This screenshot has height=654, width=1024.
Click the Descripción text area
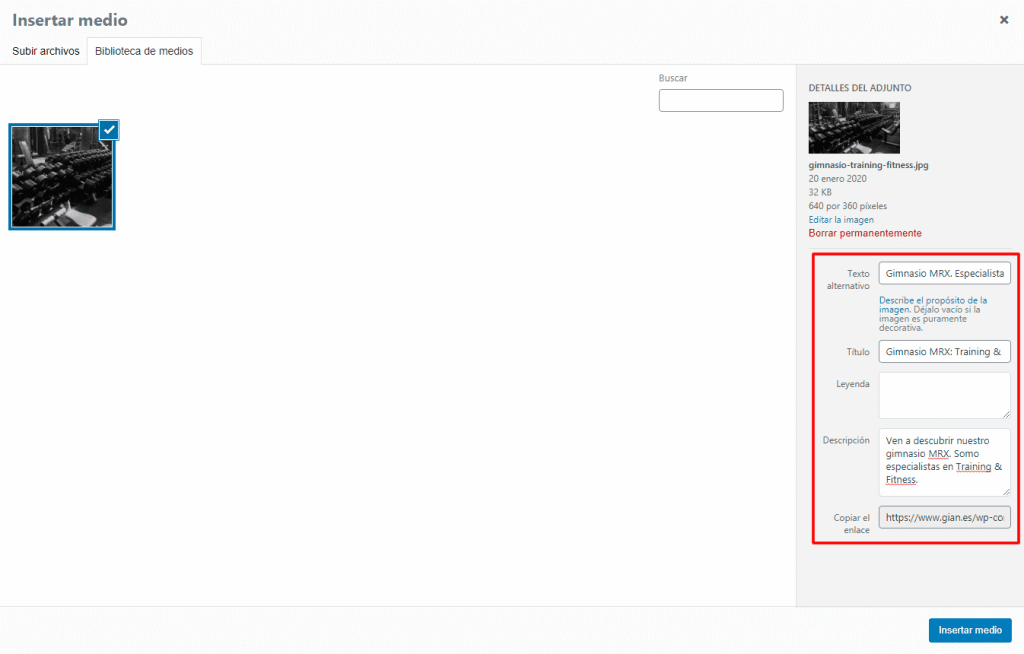click(x=944, y=460)
